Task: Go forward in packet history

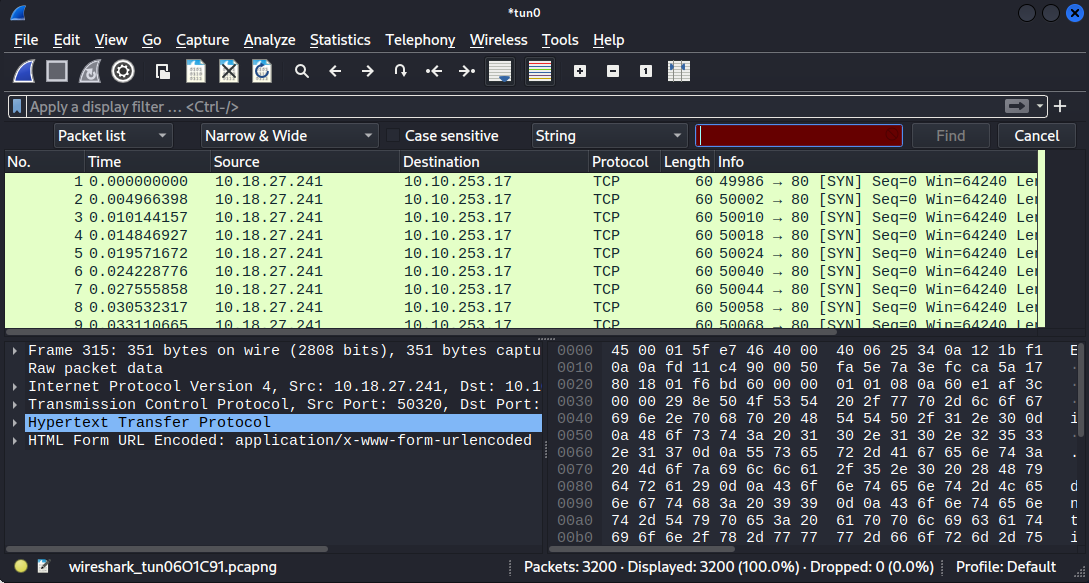Action: 367,71
